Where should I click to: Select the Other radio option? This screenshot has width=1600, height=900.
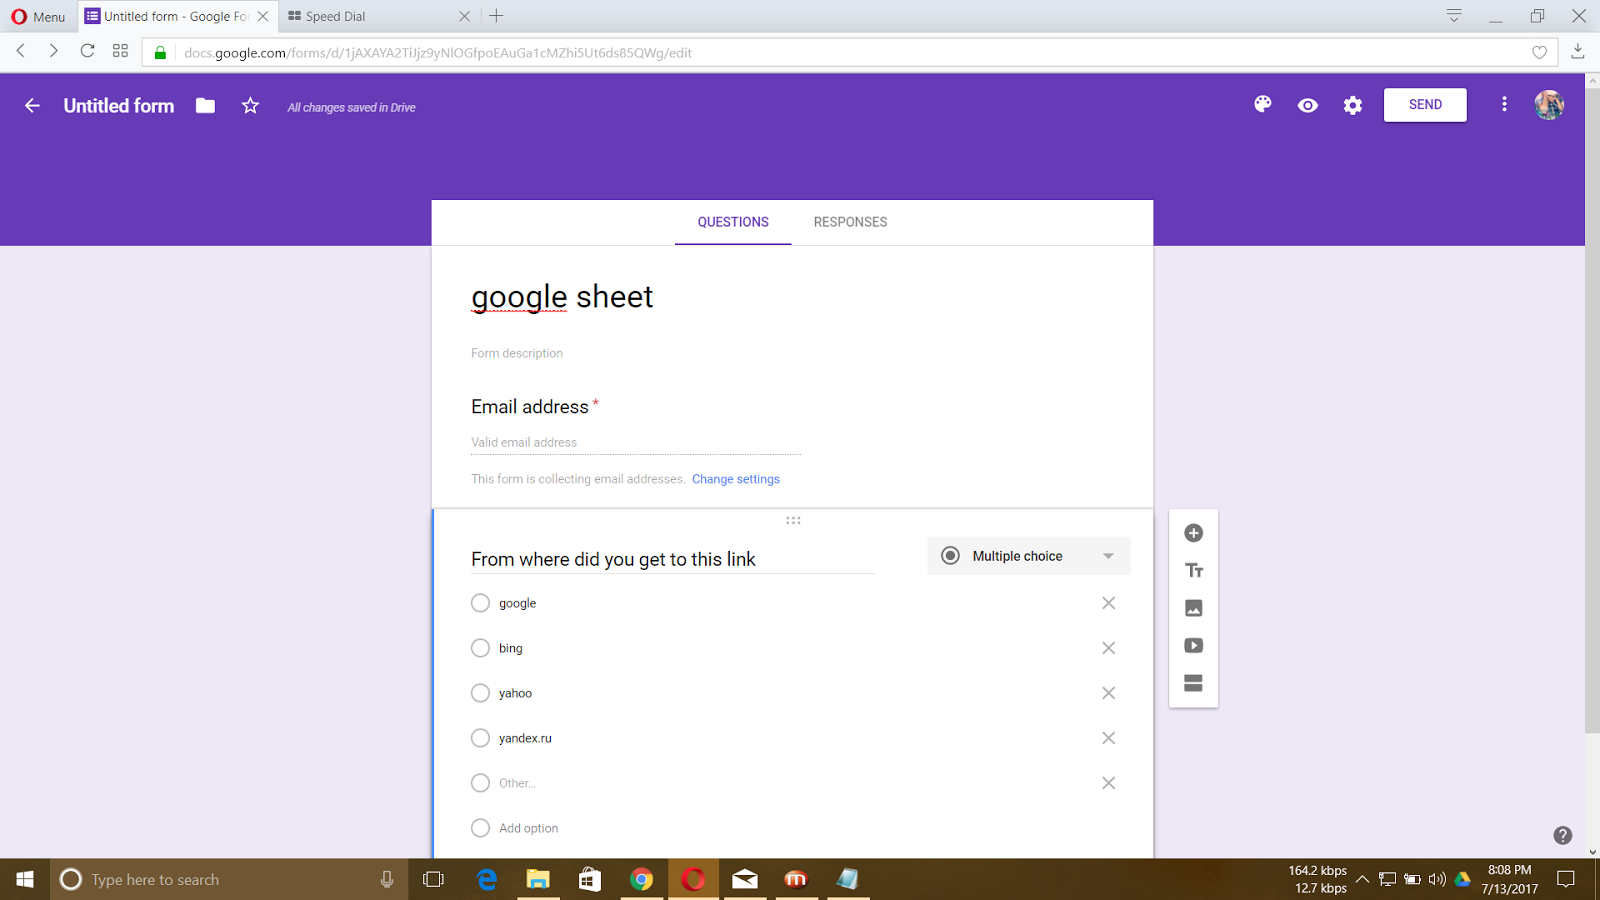[480, 783]
